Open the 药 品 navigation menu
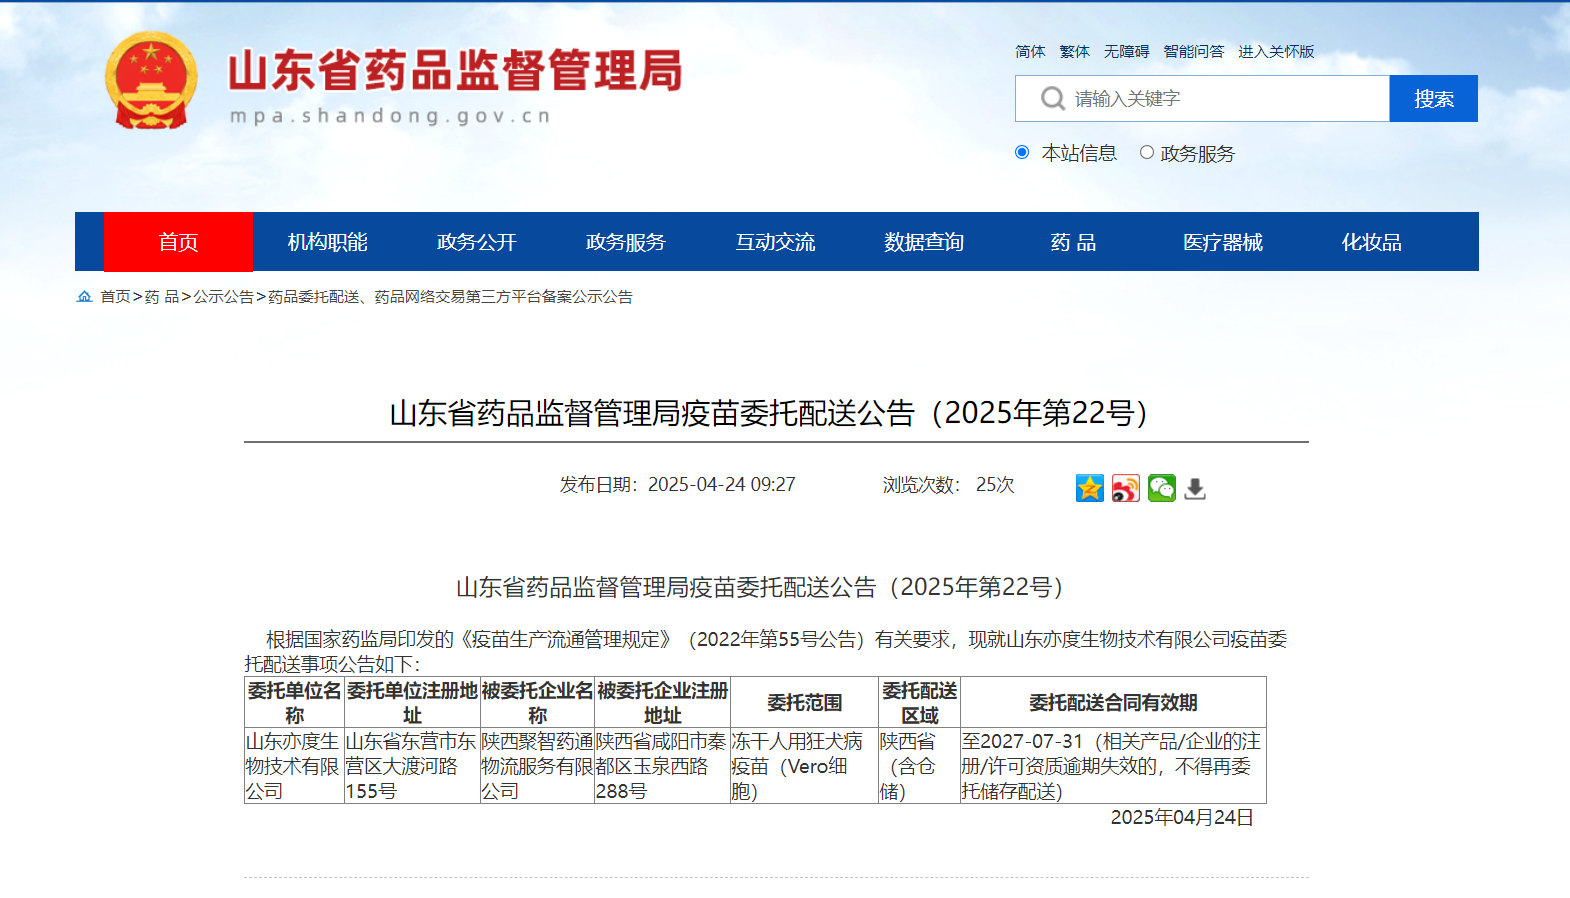Viewport: 1570px width, 898px height. [x=1073, y=242]
